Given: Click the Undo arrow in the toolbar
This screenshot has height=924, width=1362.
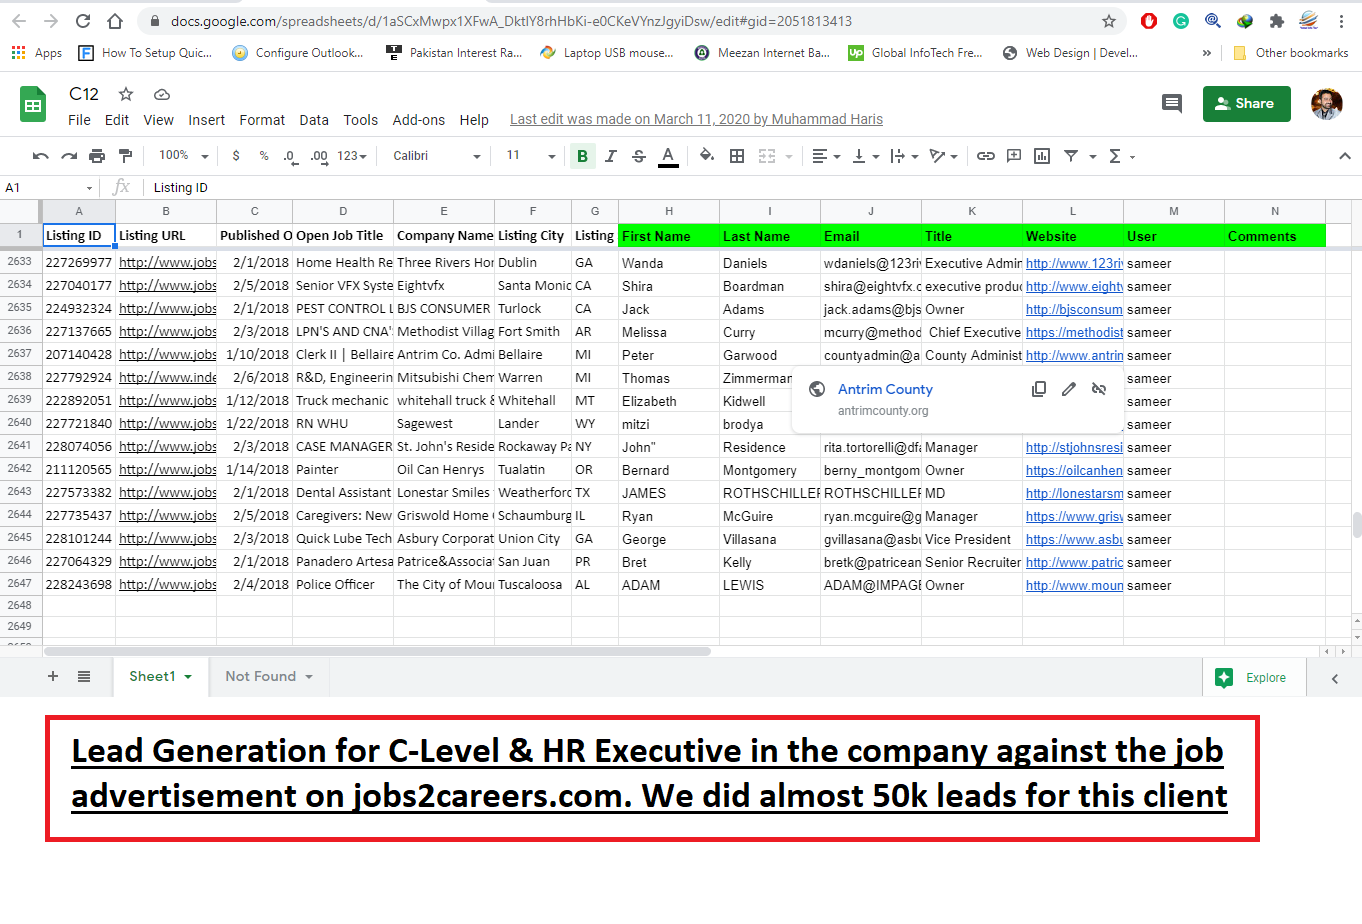Looking at the screenshot, I should 41,156.
